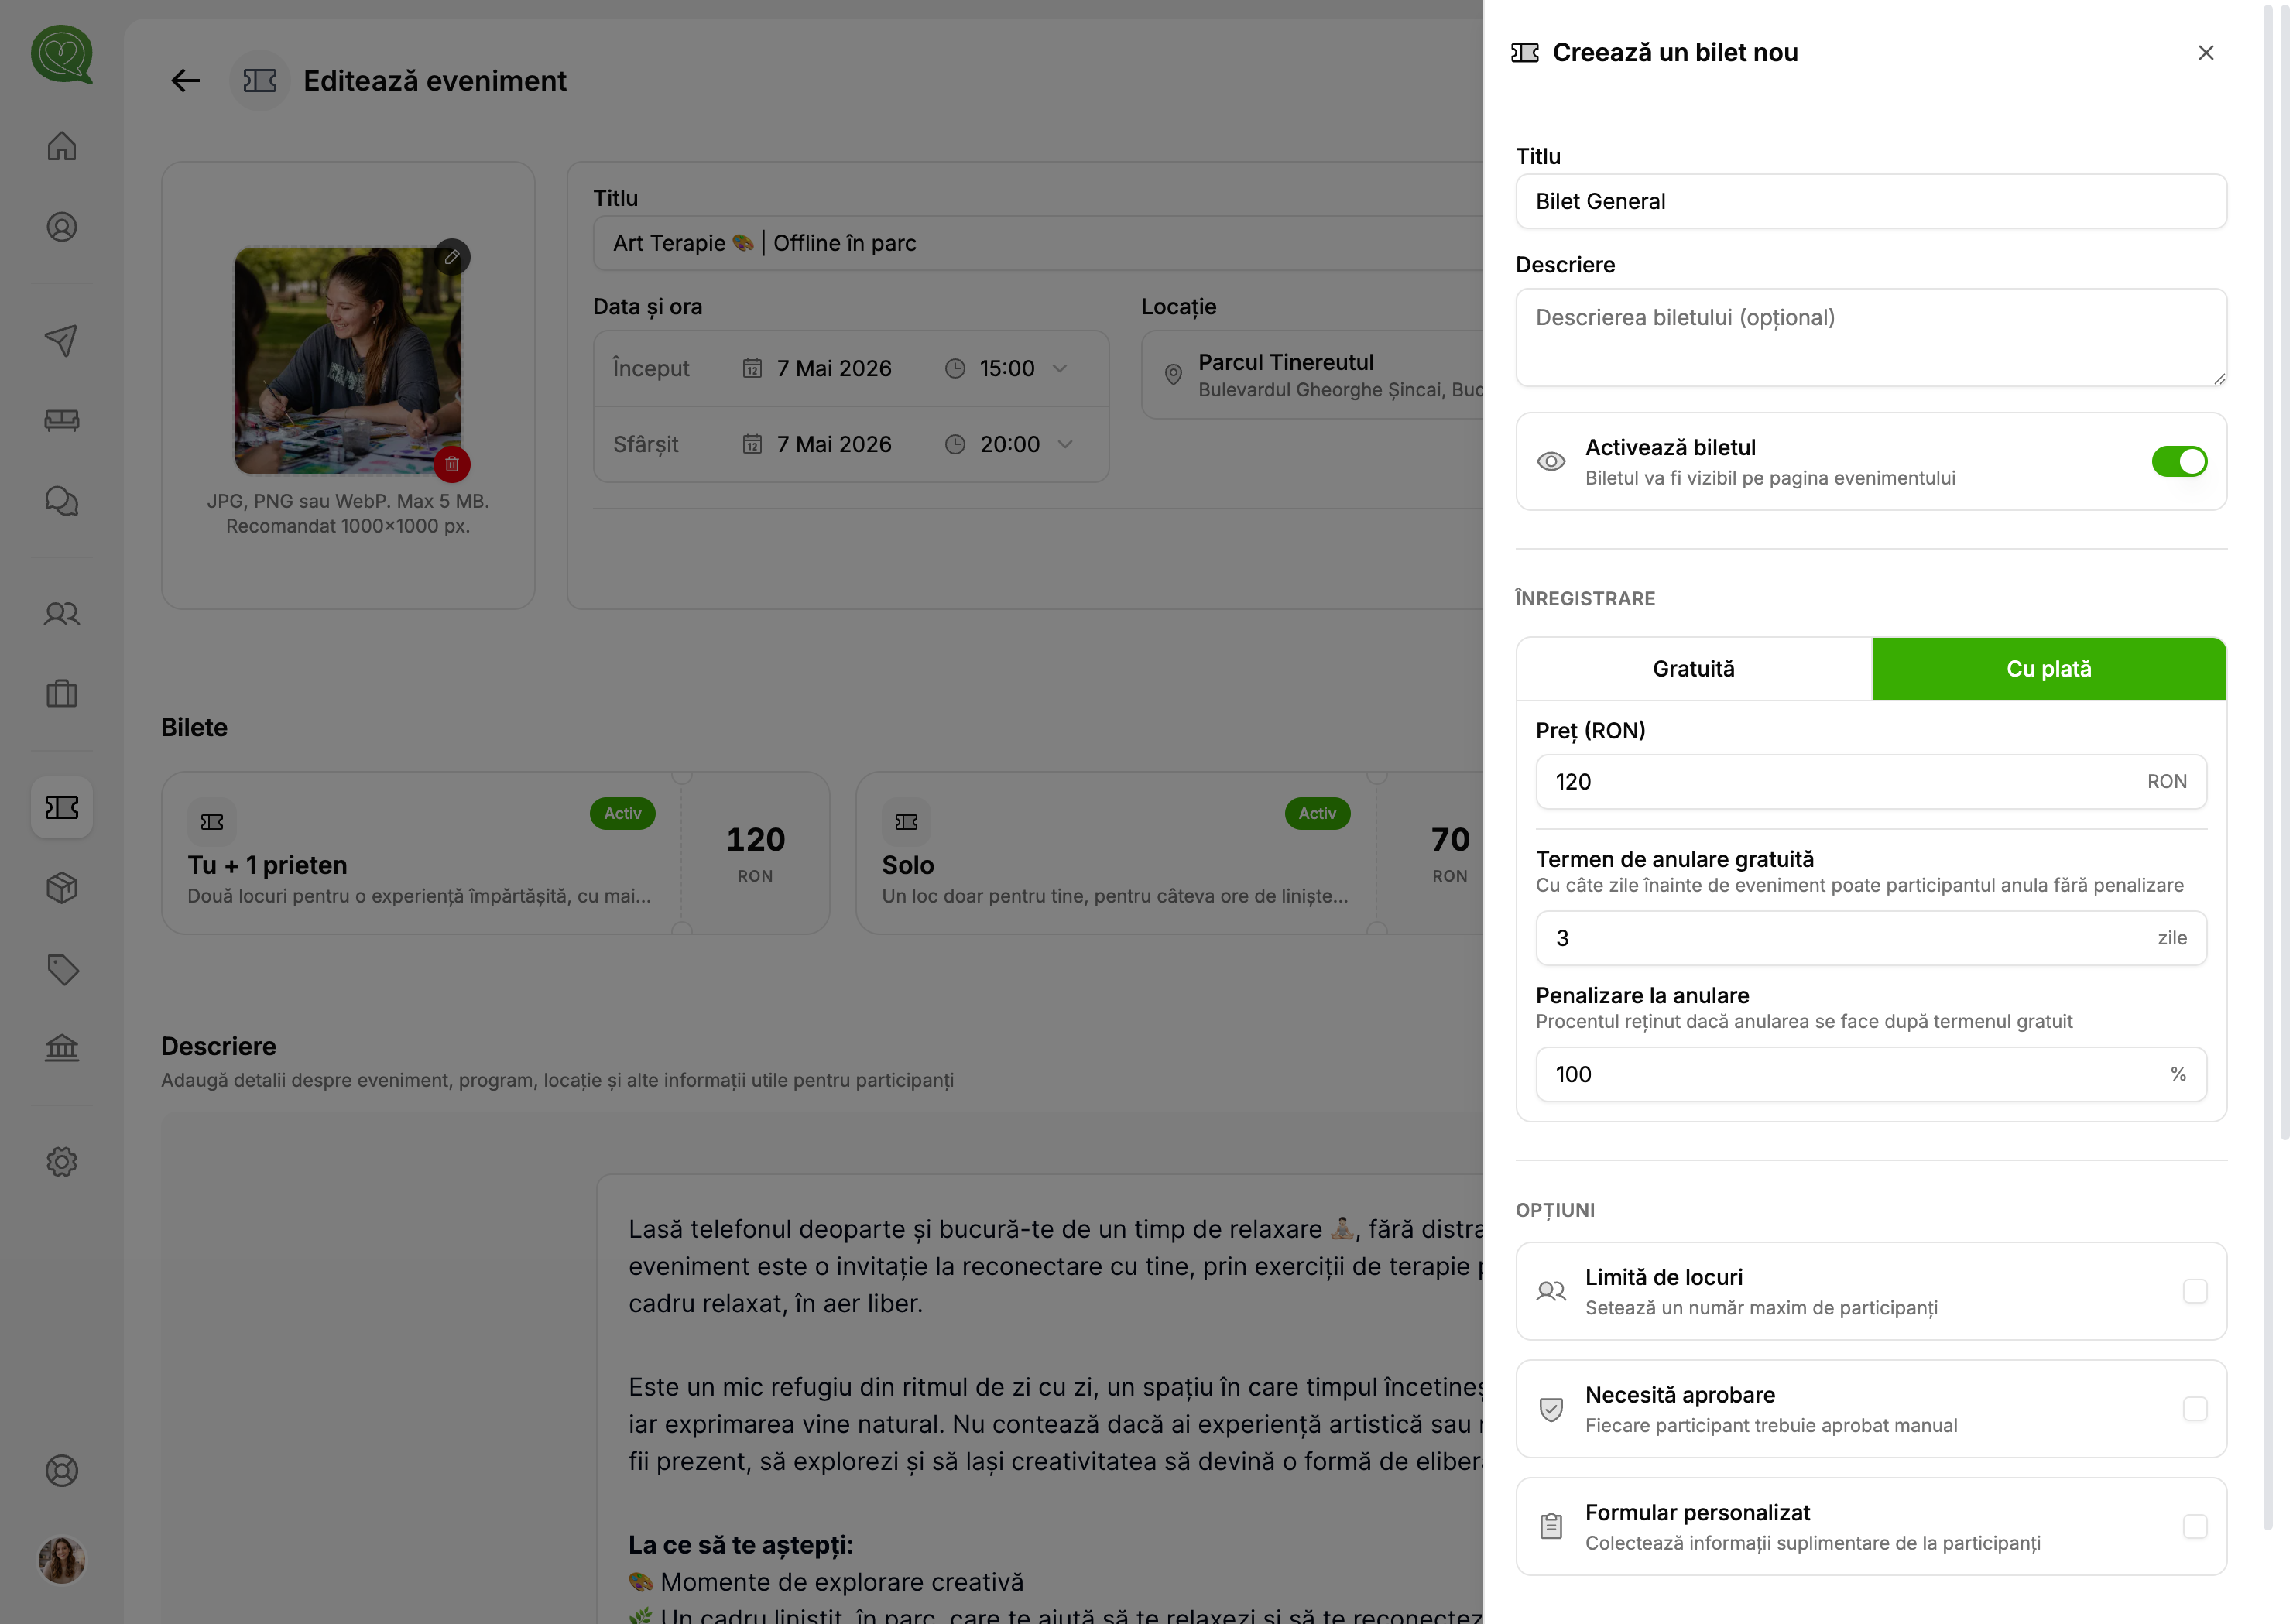Image resolution: width=2293 pixels, height=1624 pixels.
Task: Open the home icon in sidebar
Action: (61, 146)
